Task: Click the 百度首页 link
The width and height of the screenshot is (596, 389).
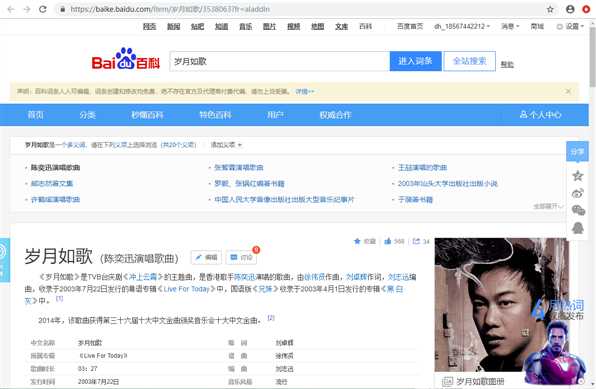Action: click(410, 26)
